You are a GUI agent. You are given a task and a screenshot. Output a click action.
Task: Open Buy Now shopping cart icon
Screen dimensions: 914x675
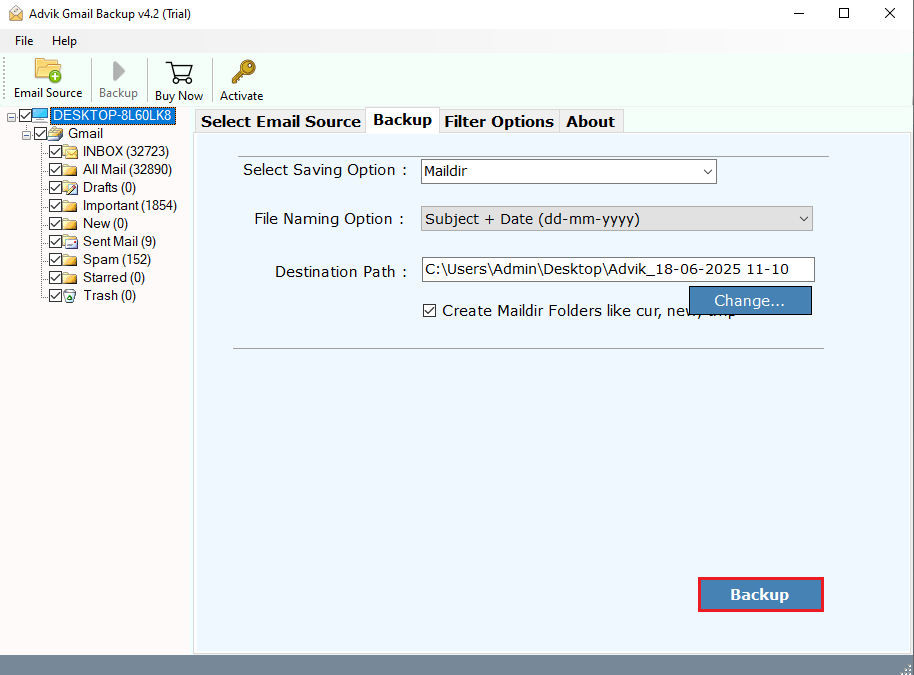179,73
